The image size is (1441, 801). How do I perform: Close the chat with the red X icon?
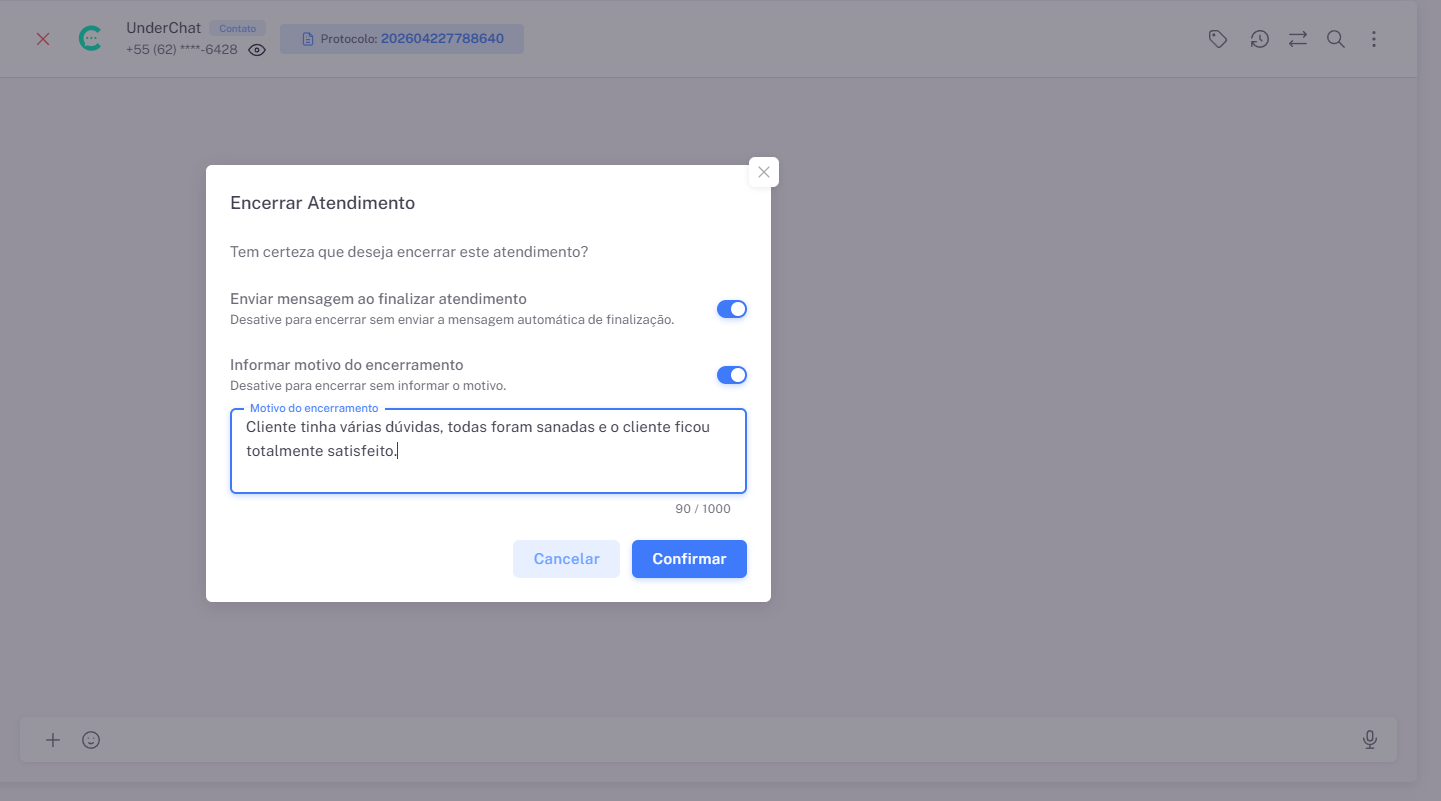[x=43, y=39]
